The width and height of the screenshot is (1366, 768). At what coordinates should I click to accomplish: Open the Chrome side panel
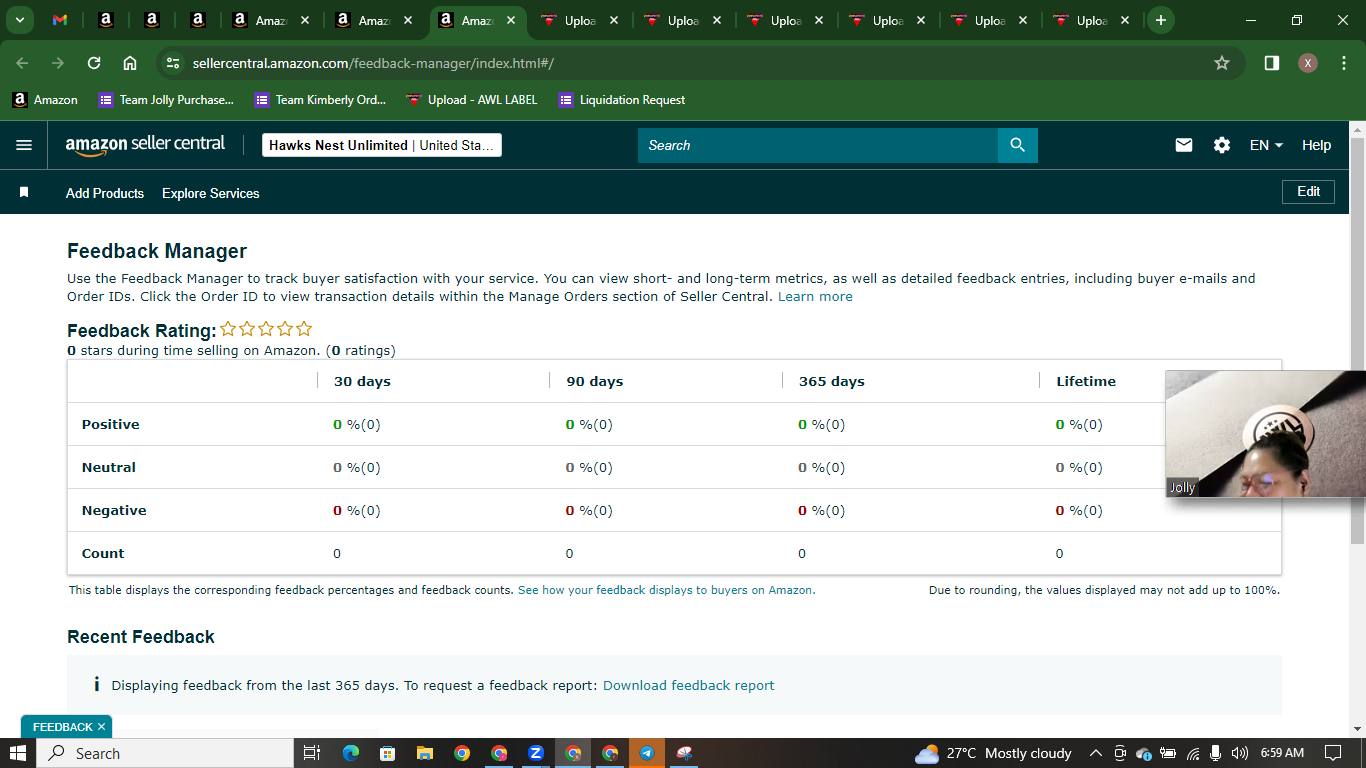[x=1272, y=63]
